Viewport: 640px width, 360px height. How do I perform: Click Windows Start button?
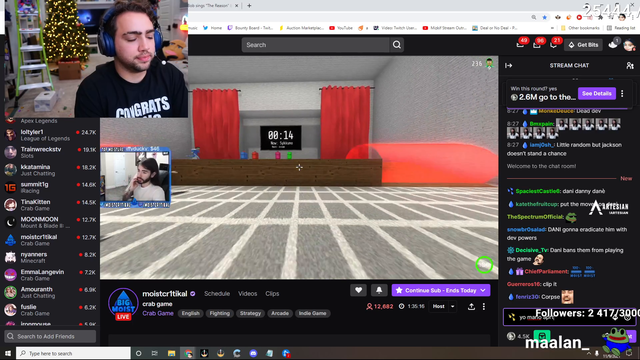point(8,353)
